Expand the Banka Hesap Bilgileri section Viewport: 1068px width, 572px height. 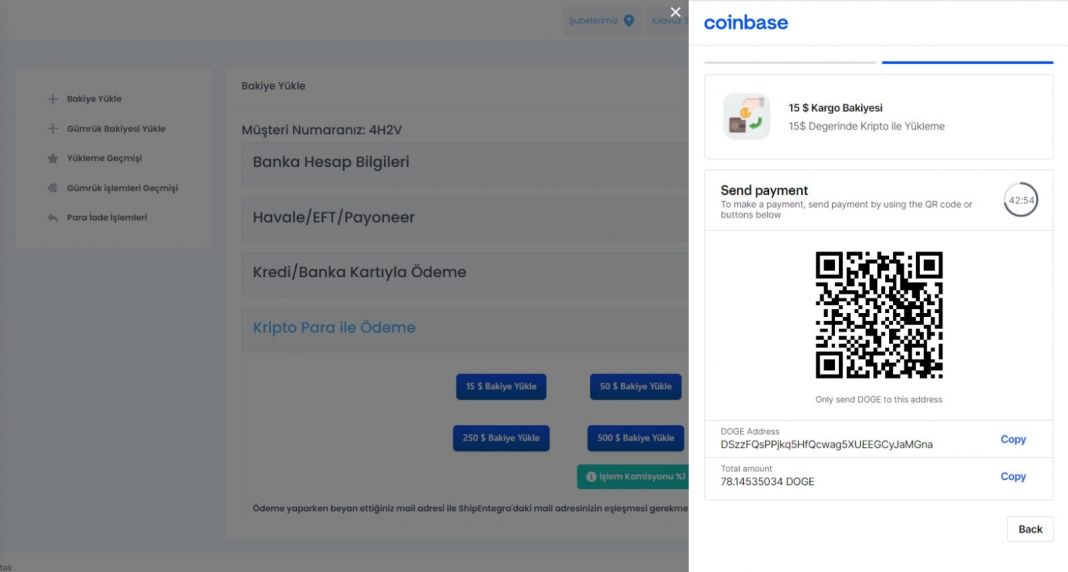pyautogui.click(x=465, y=163)
